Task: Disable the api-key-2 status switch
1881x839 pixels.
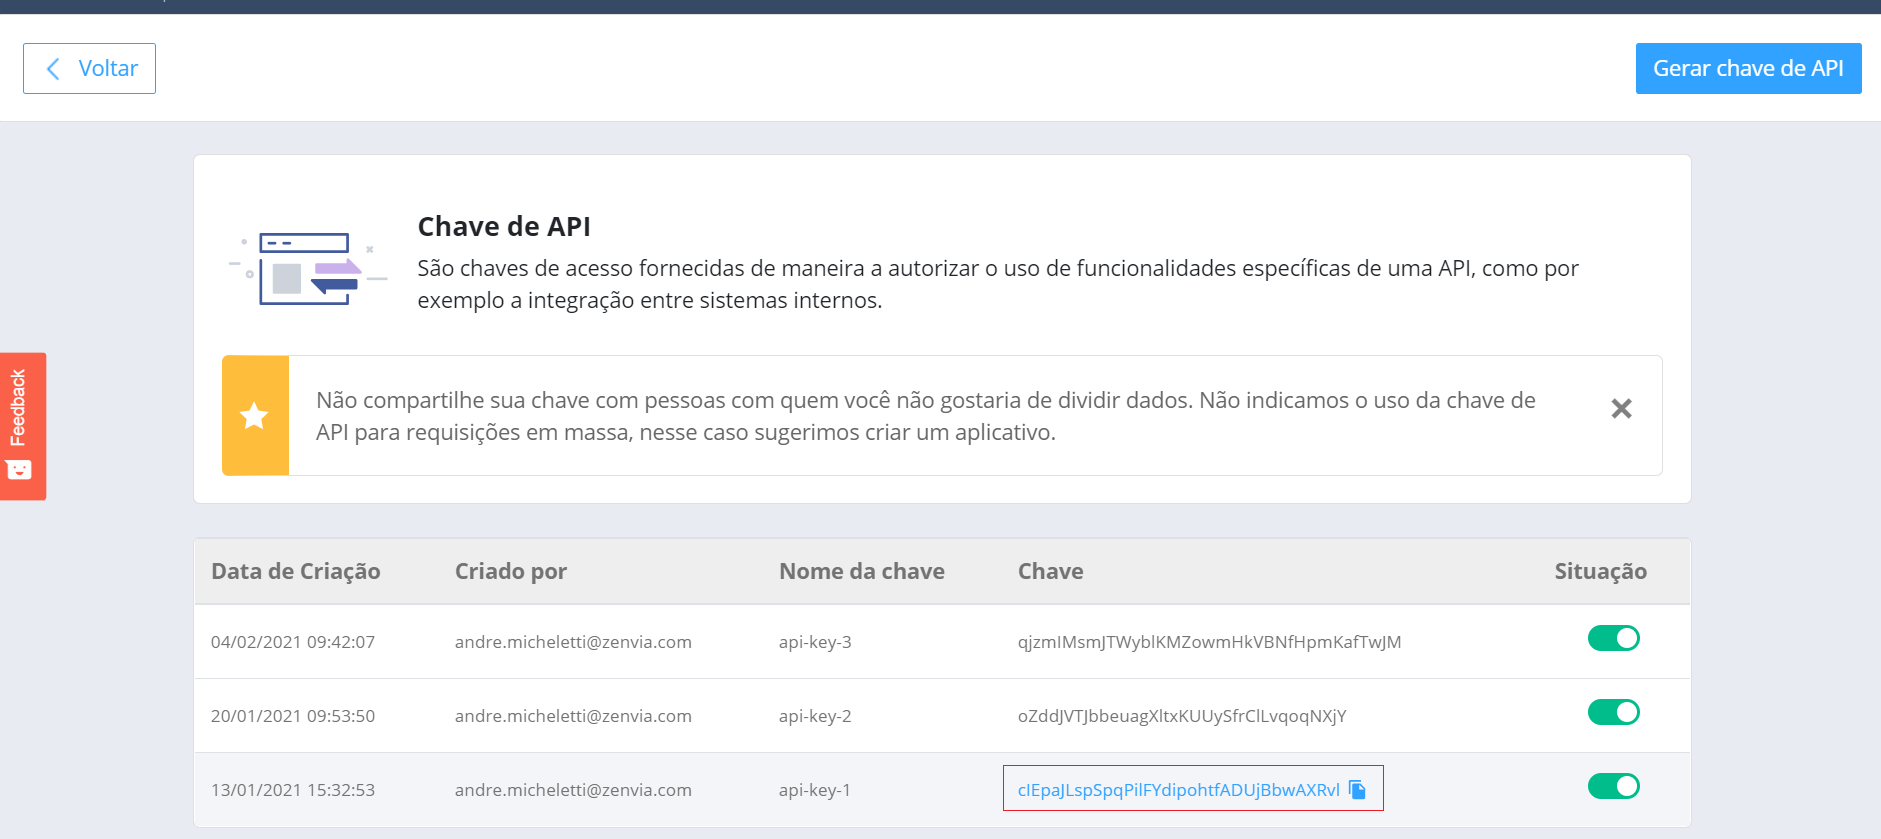Action: pos(1613,712)
